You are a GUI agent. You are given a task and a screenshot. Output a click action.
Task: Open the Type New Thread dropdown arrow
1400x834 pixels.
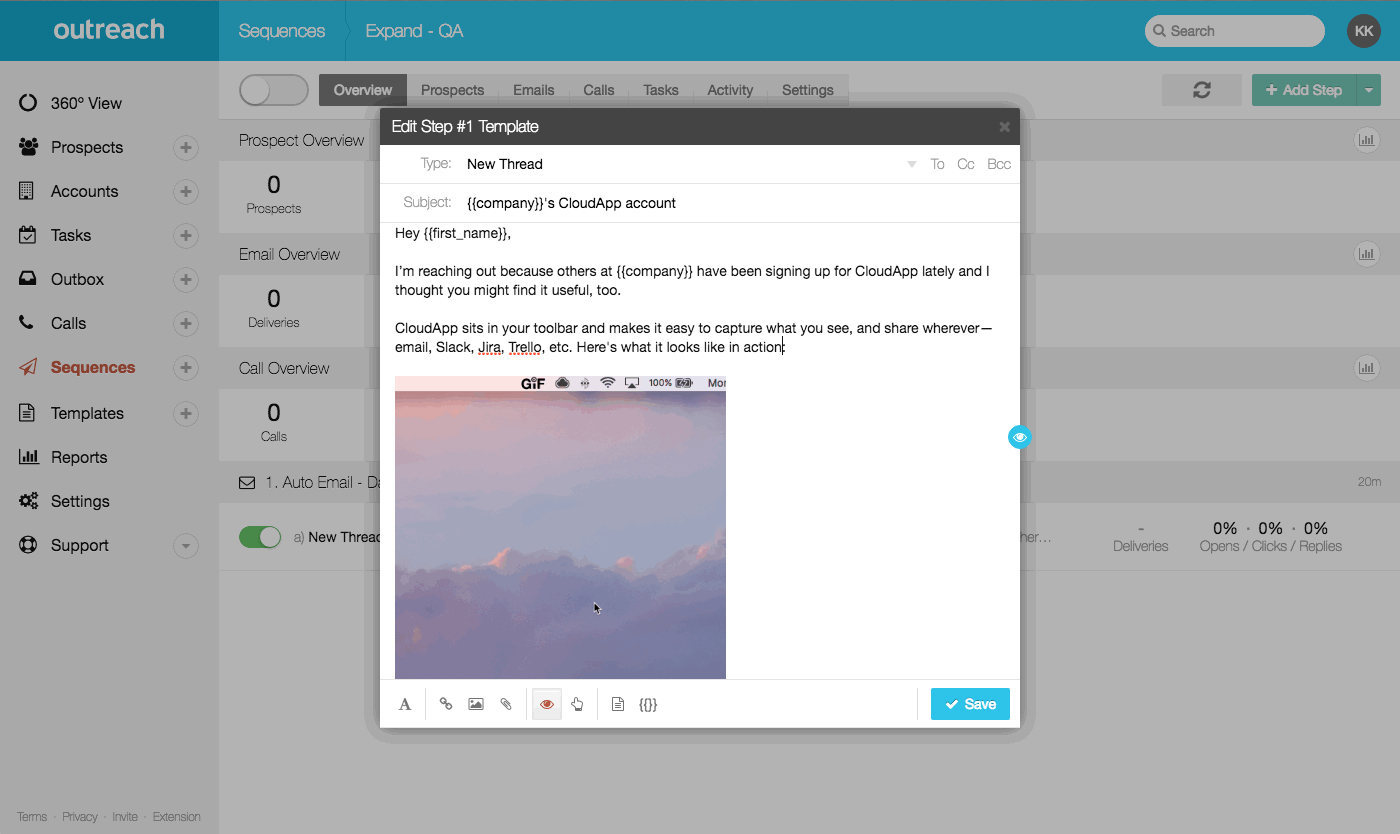[x=911, y=164]
